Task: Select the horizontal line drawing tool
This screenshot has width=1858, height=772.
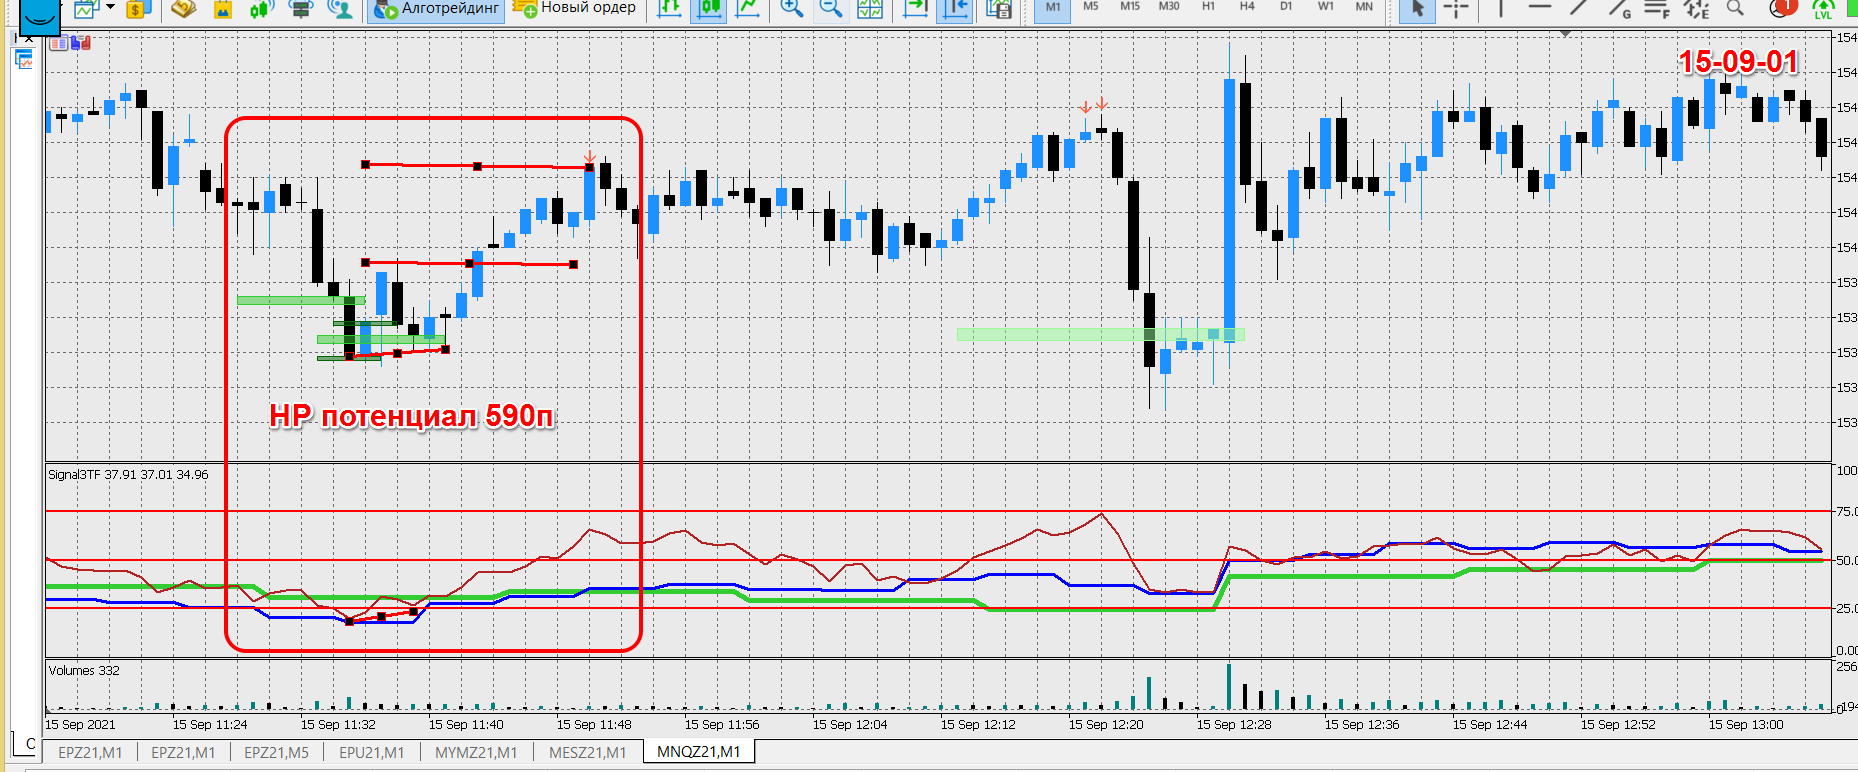Action: pos(1540,8)
